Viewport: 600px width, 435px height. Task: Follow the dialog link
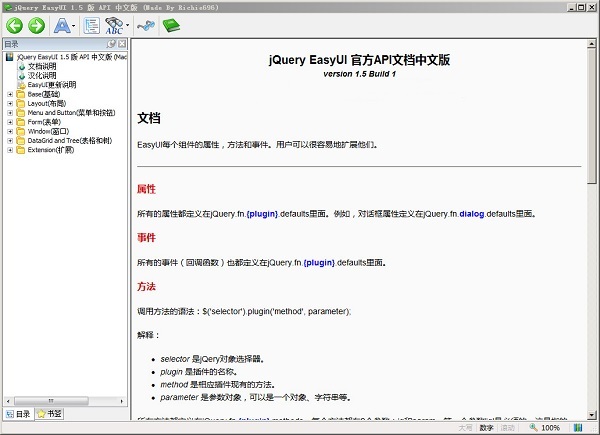471,214
